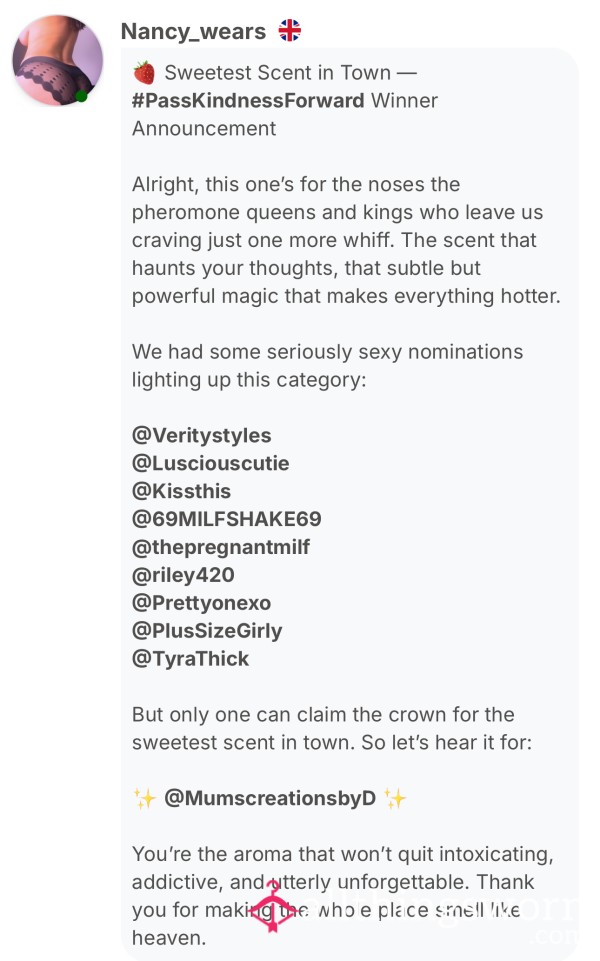The height and width of the screenshot is (961, 600).
Task: Click the strawberry emoji
Action: coord(144,72)
